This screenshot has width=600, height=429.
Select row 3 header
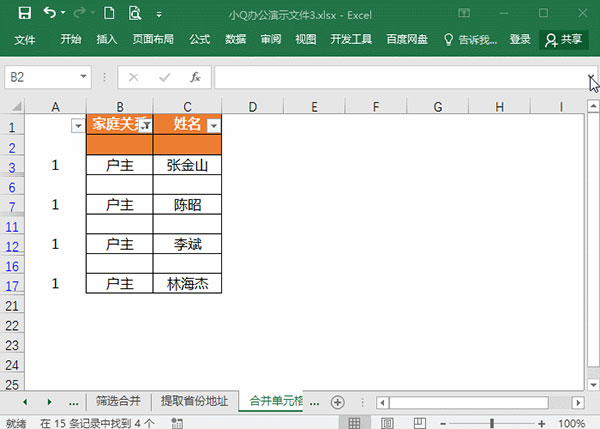(x=12, y=167)
